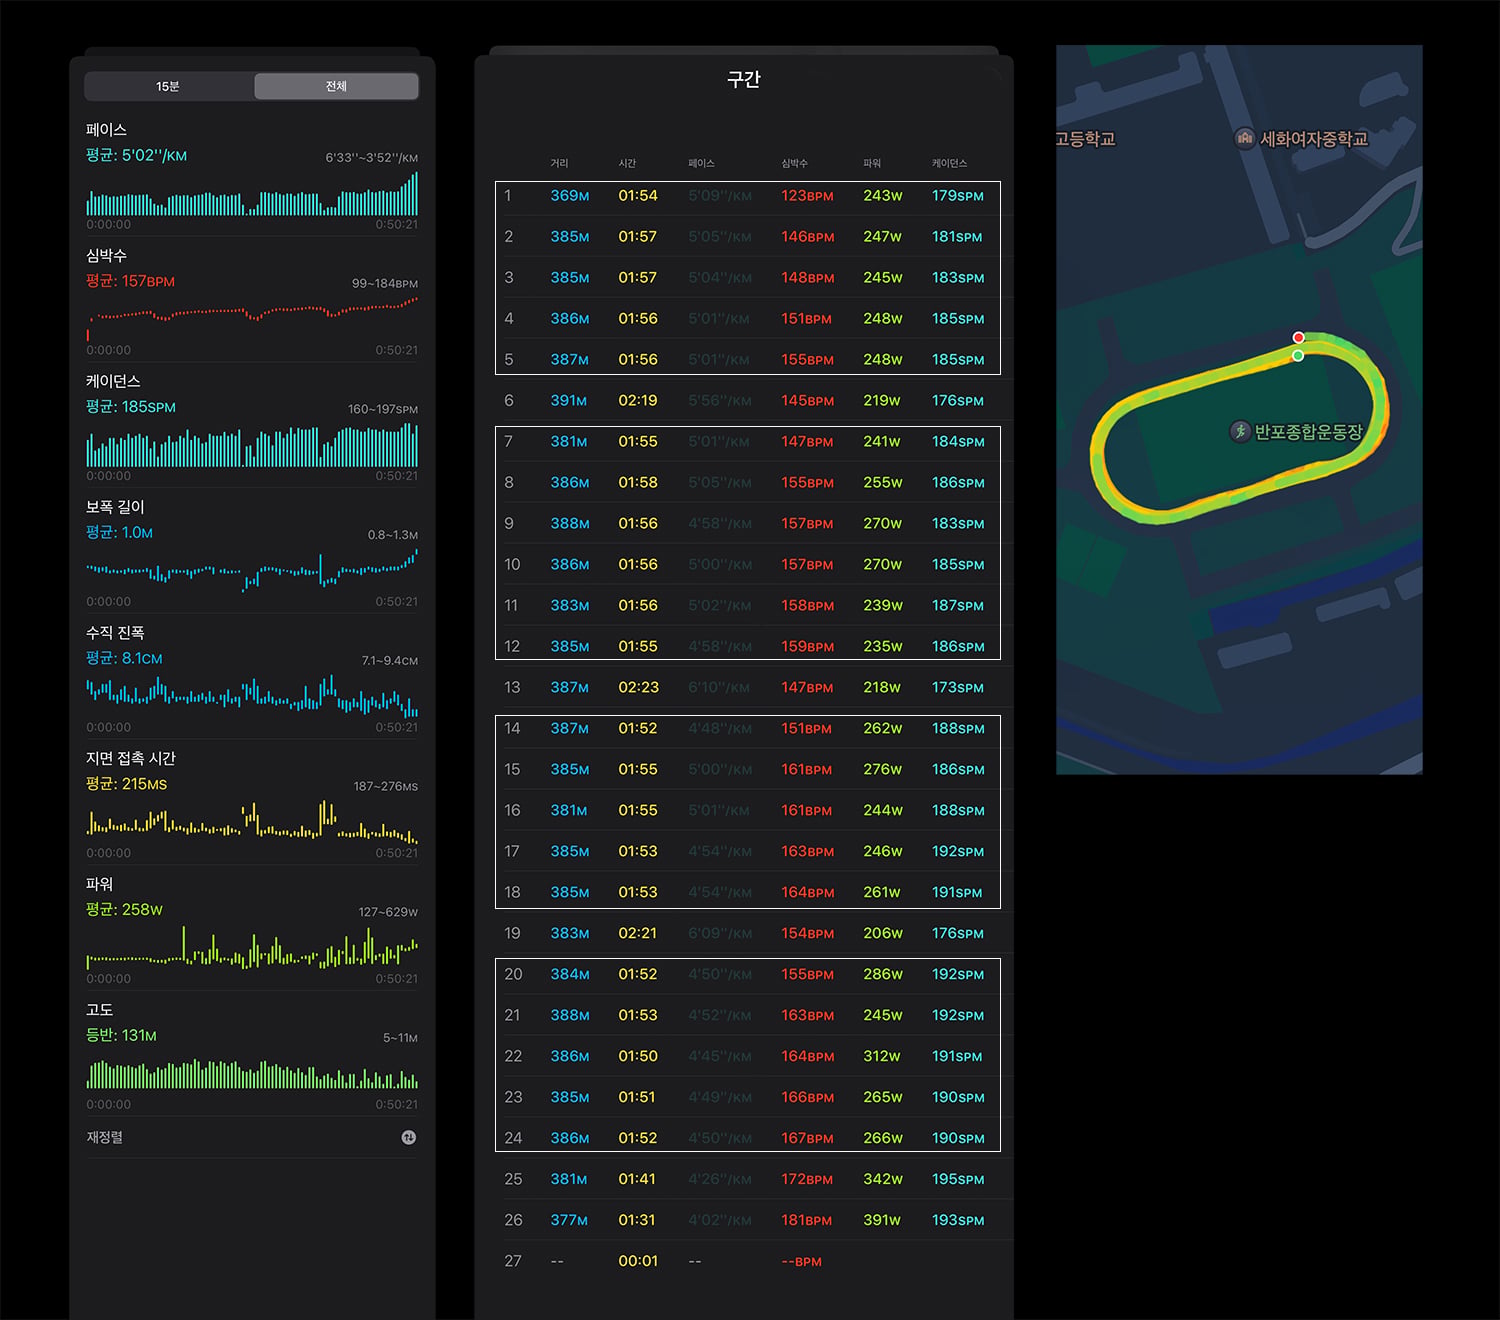Click the 재정렬 reorder icon
This screenshot has height=1320, width=1500.
point(408,1137)
